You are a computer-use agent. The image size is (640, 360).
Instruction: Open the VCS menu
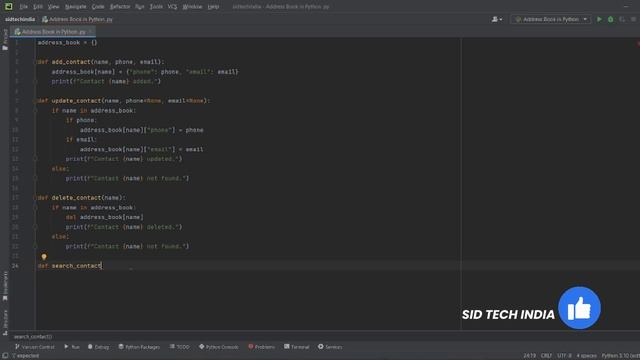click(172, 7)
